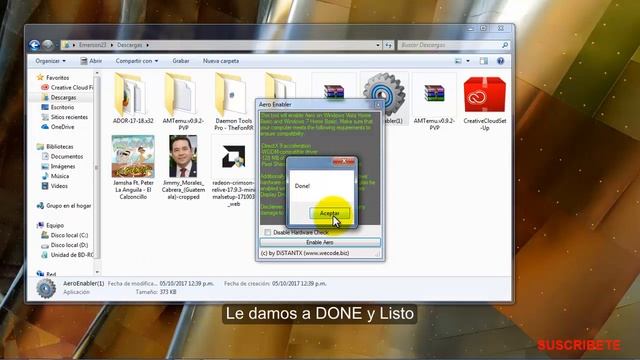Open Explorer help question-mark icon
The image size is (640, 360).
(500, 61)
